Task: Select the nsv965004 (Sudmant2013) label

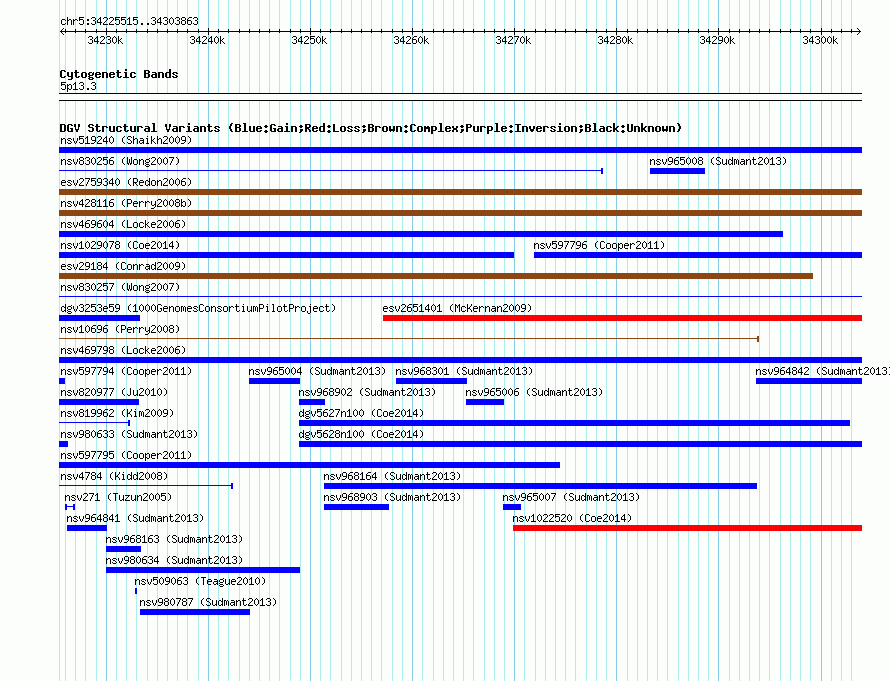Action: [x=317, y=371]
